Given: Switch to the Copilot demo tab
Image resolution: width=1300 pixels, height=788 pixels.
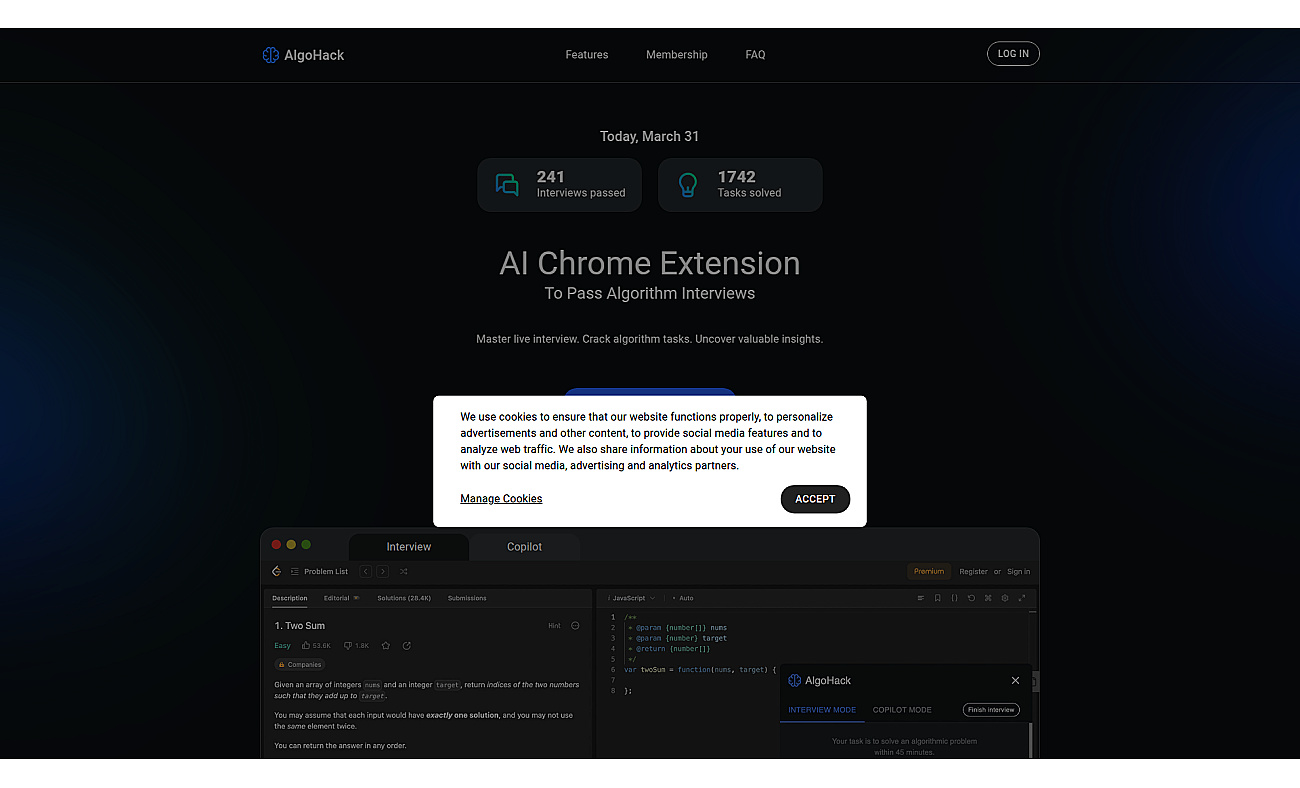Looking at the screenshot, I should click(x=524, y=547).
